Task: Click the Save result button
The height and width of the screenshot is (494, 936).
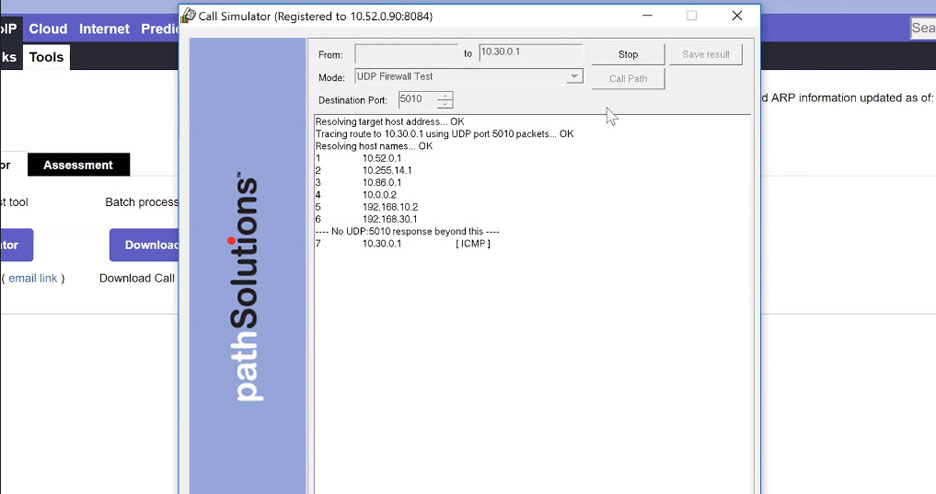Action: tap(706, 54)
